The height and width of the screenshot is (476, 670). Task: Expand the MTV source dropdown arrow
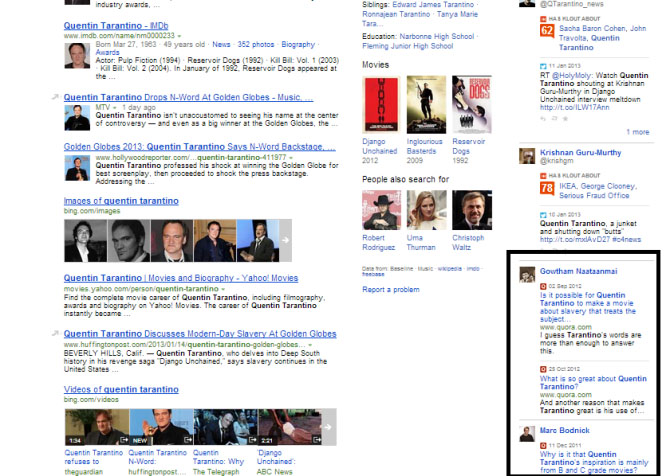115,107
